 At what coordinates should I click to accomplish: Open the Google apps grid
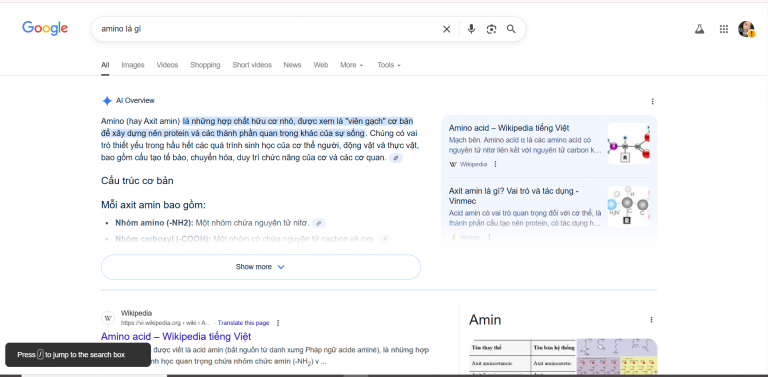tap(723, 29)
